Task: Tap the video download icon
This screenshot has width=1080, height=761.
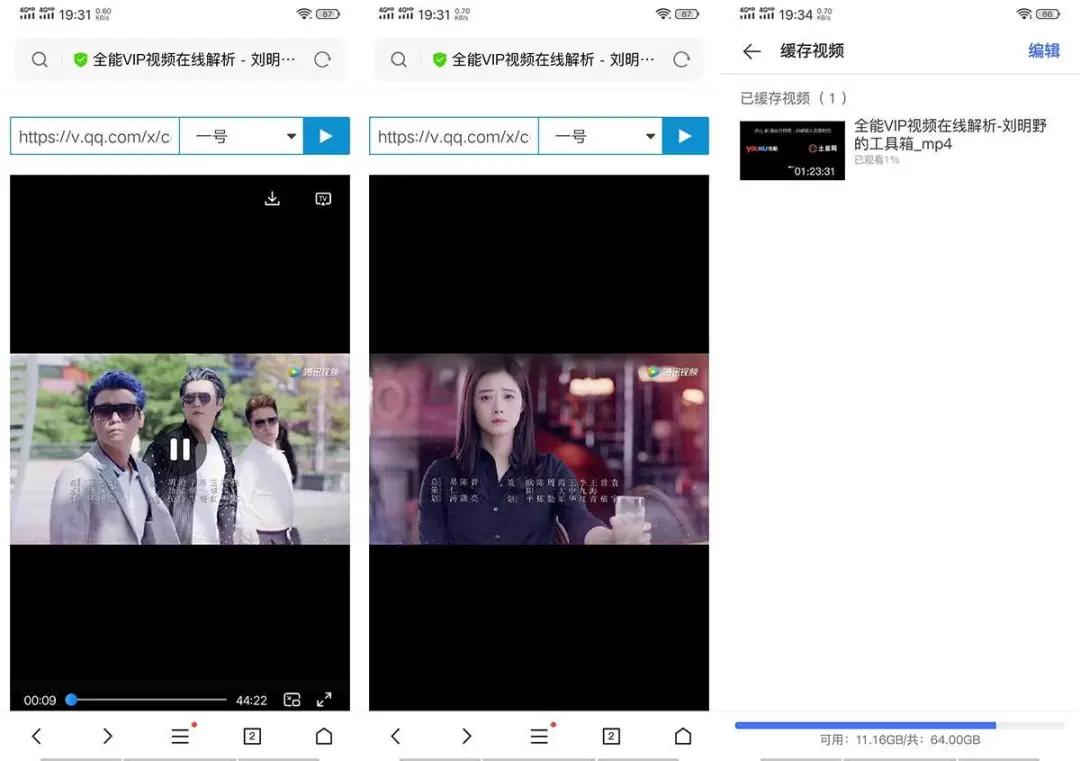Action: pyautogui.click(x=272, y=197)
